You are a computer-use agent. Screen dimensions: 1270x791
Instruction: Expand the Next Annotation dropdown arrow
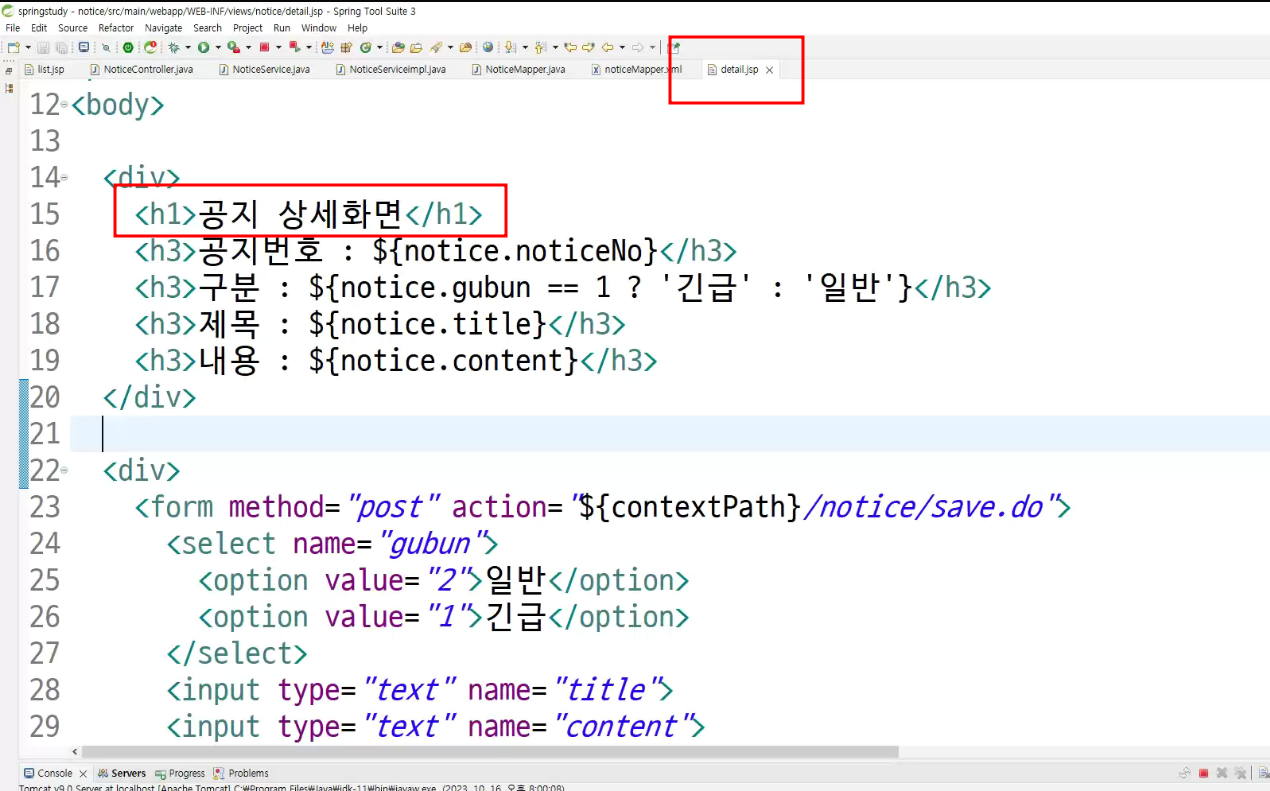524,47
